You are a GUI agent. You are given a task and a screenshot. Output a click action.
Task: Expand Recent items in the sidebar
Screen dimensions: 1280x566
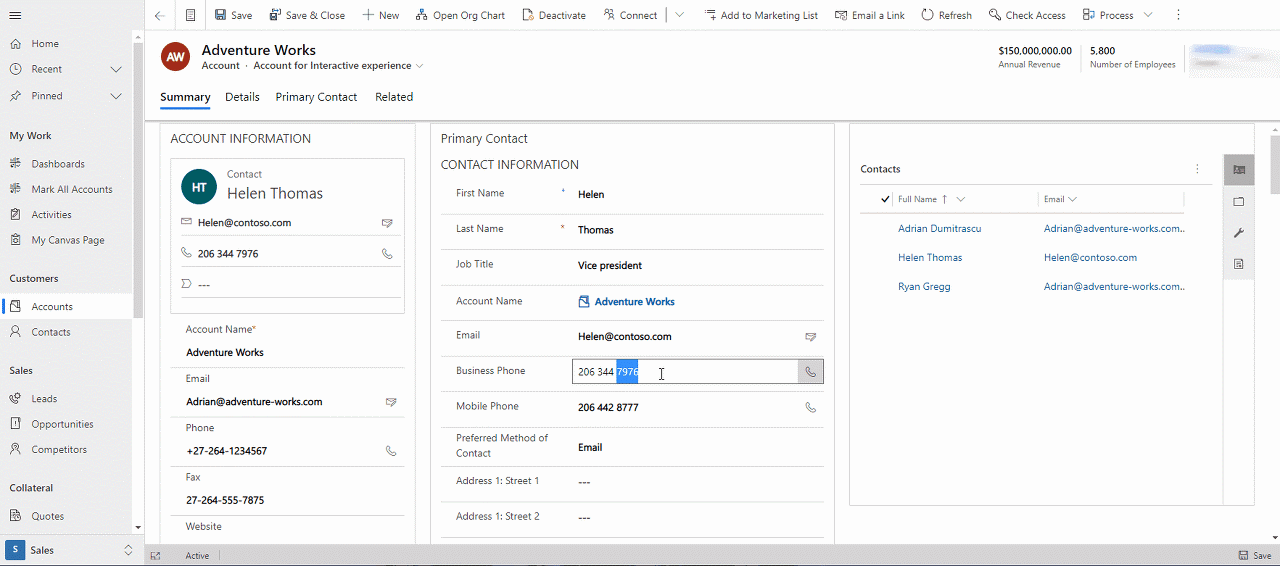116,69
